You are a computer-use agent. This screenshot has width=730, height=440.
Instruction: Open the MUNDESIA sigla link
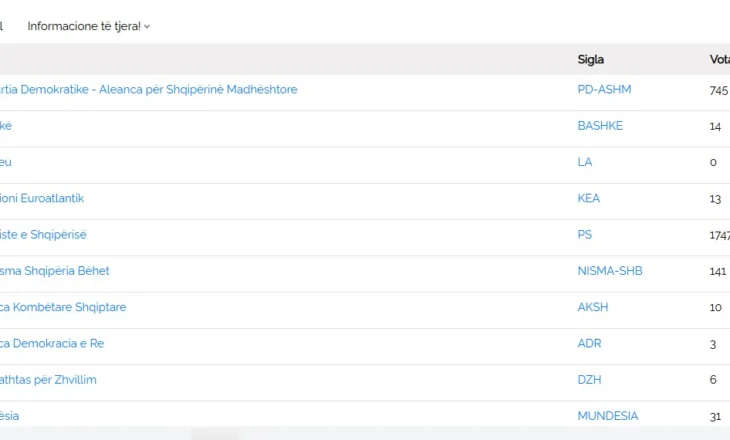(x=608, y=416)
